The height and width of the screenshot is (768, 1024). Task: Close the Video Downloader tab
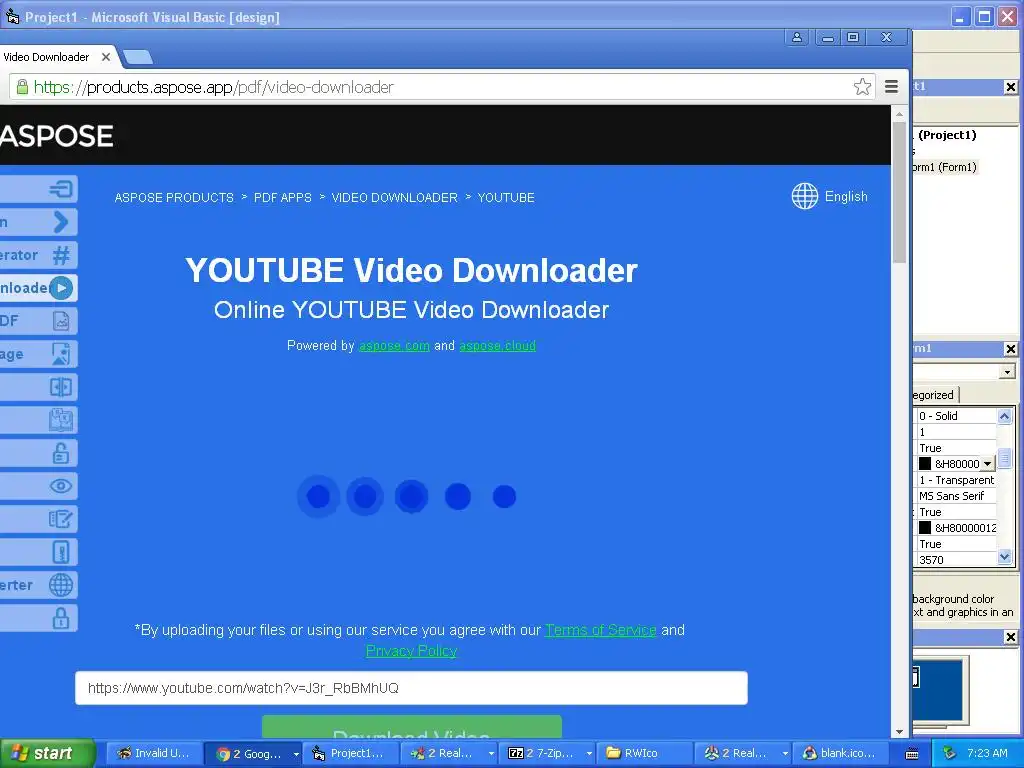point(106,57)
